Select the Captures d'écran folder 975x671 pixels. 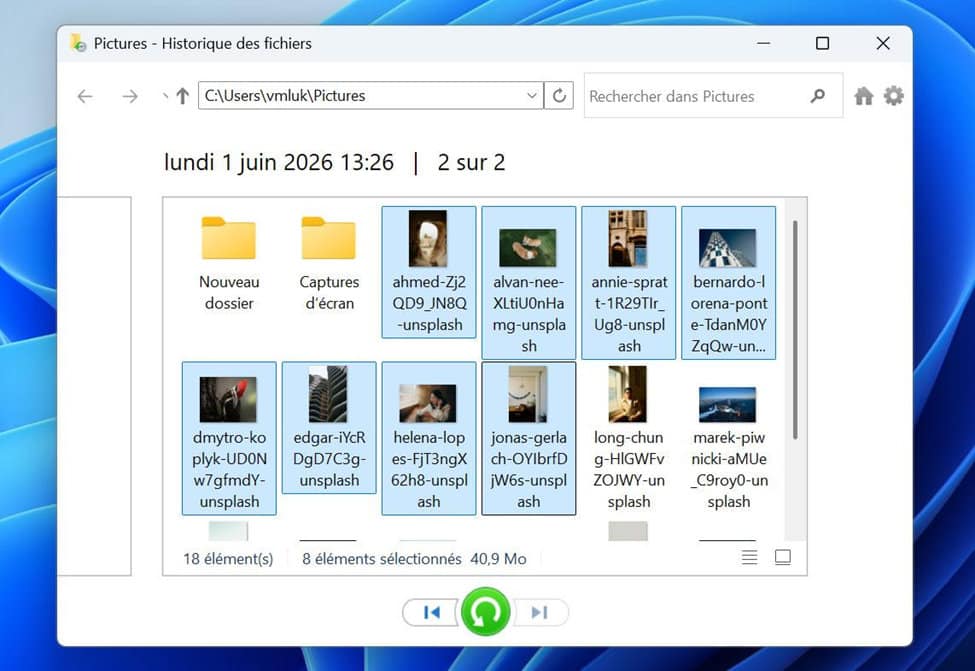tap(329, 264)
